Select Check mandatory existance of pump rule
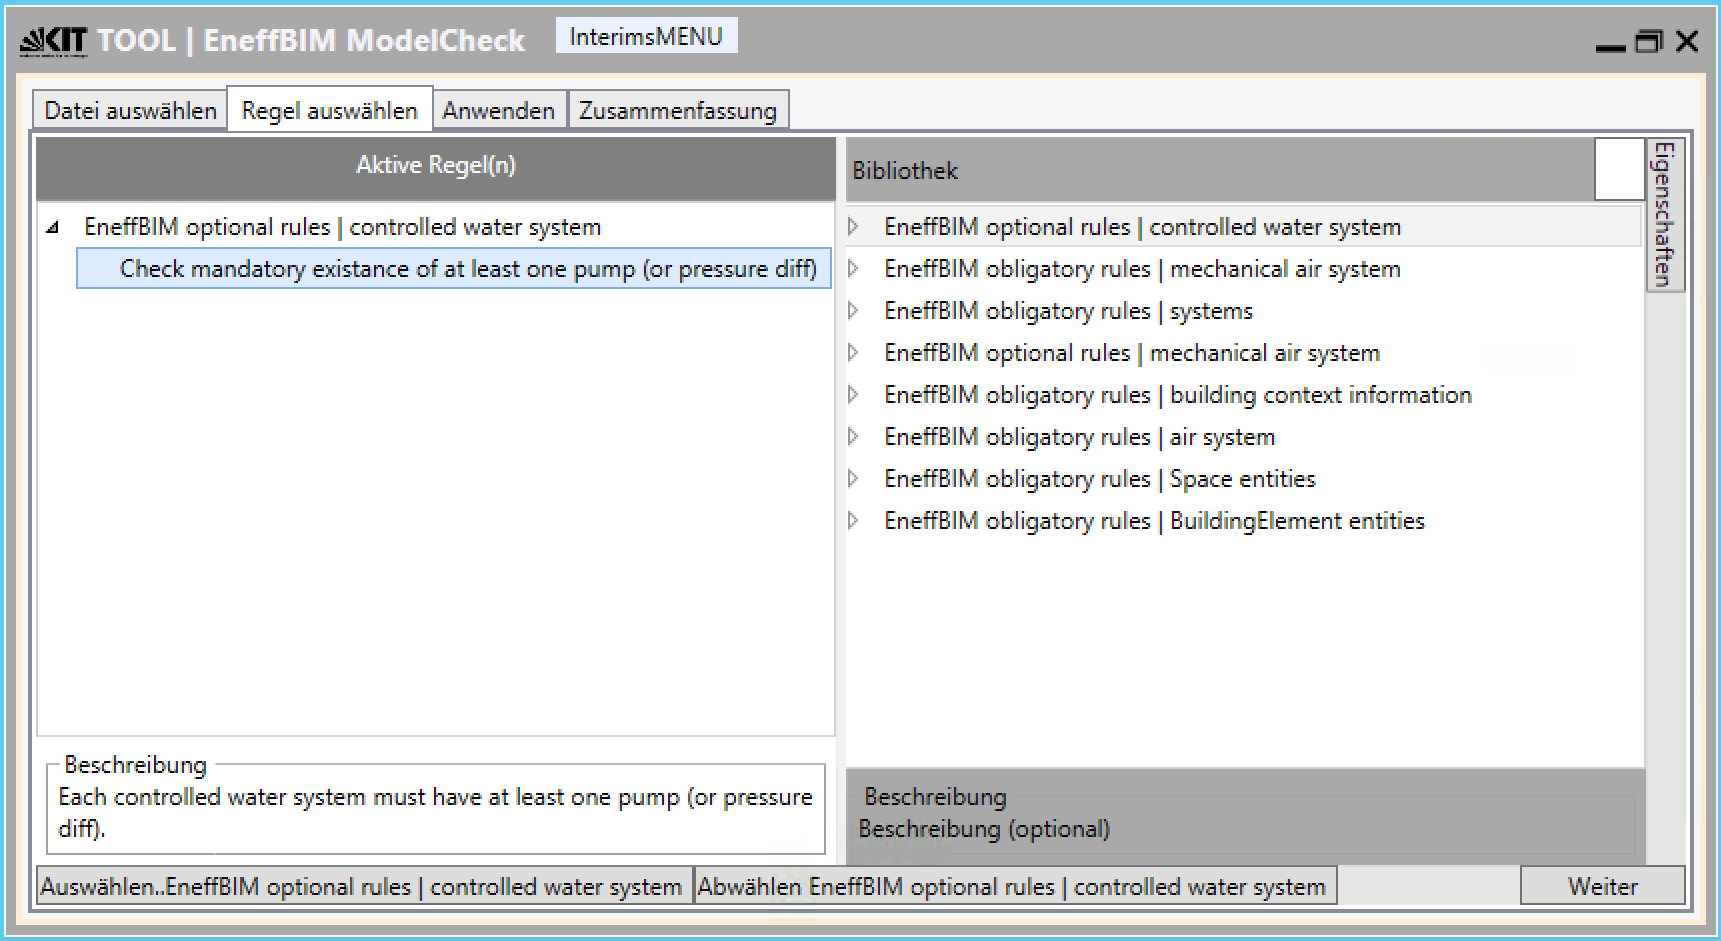The width and height of the screenshot is (1721, 941). click(x=454, y=269)
